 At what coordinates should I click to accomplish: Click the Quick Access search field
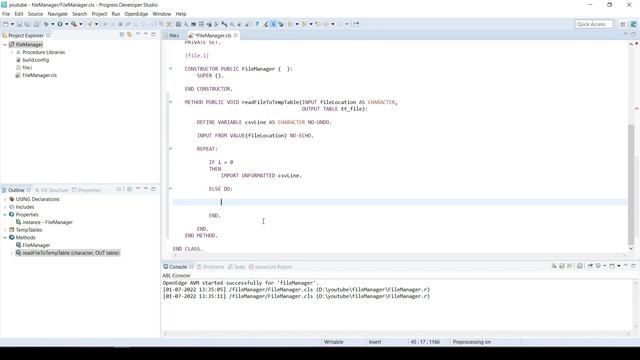(x=593, y=24)
